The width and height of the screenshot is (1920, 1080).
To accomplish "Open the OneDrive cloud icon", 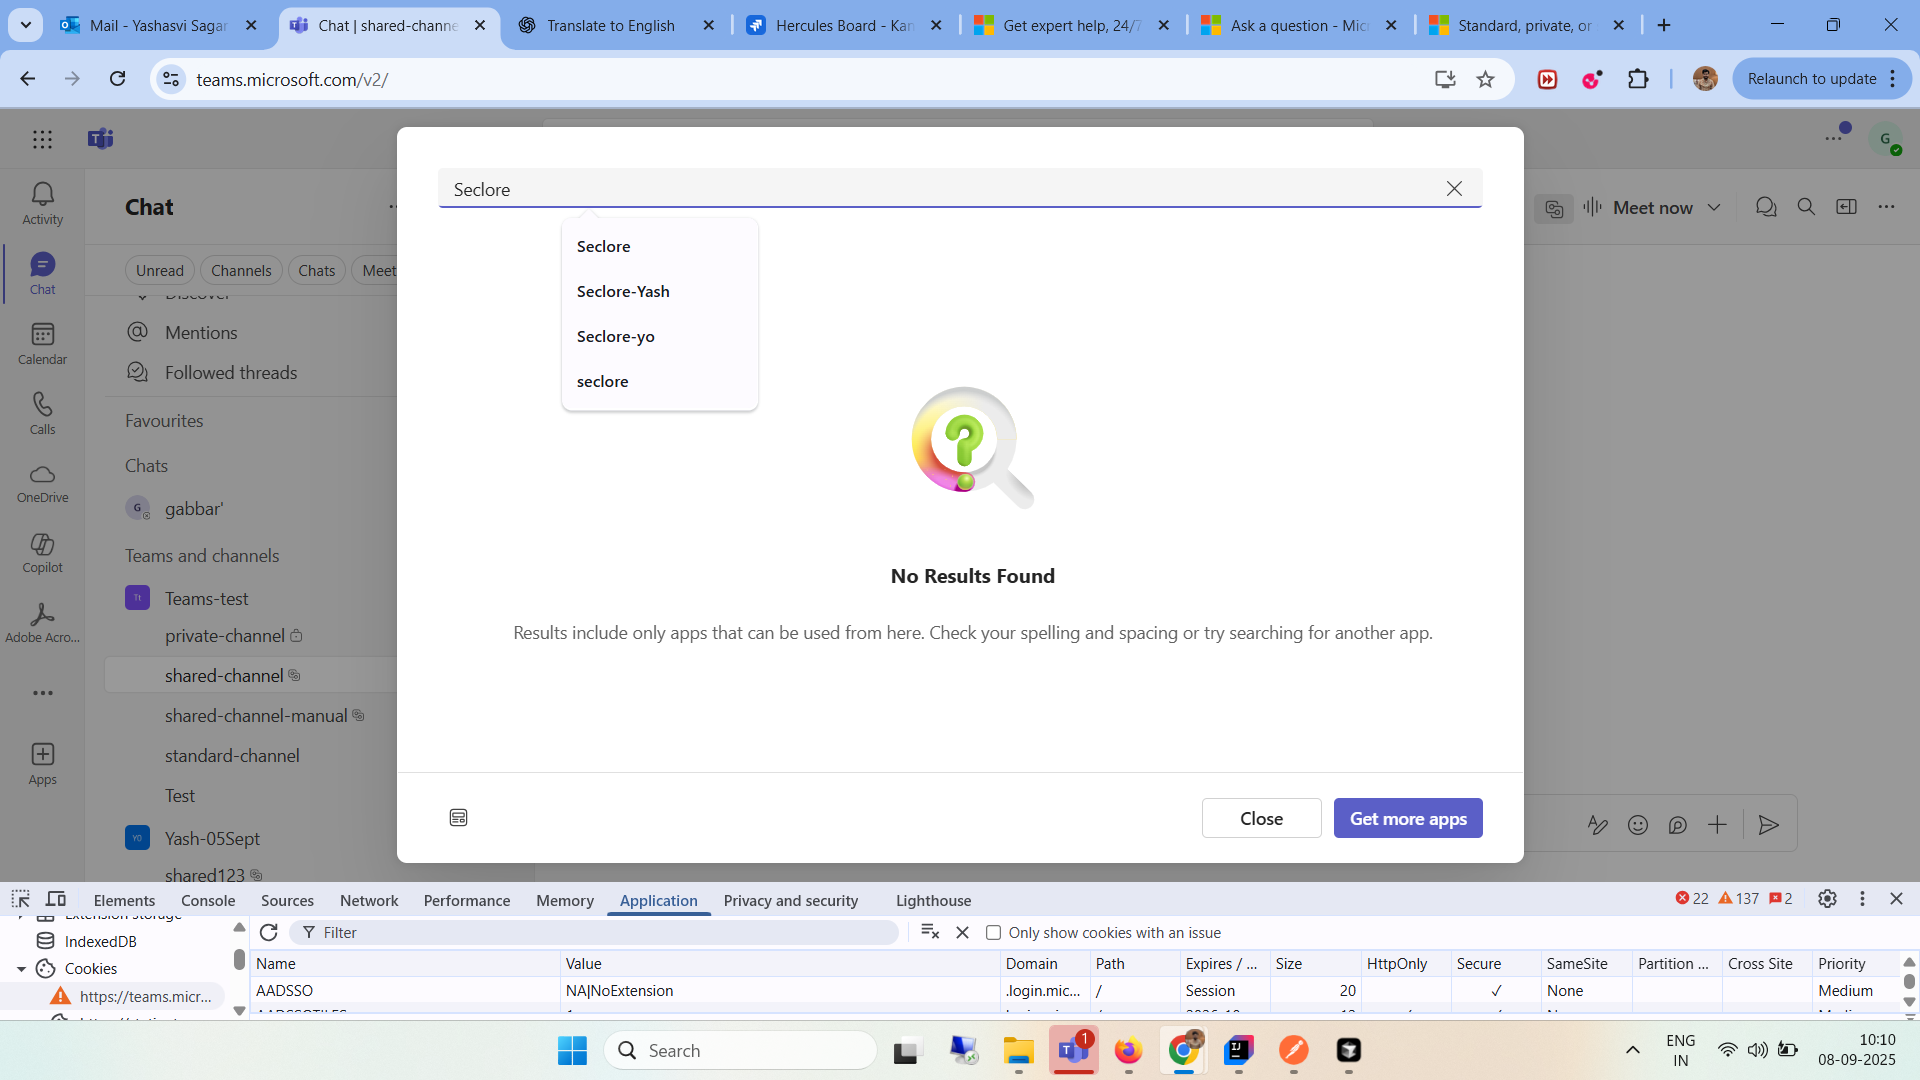I will (x=42, y=482).
